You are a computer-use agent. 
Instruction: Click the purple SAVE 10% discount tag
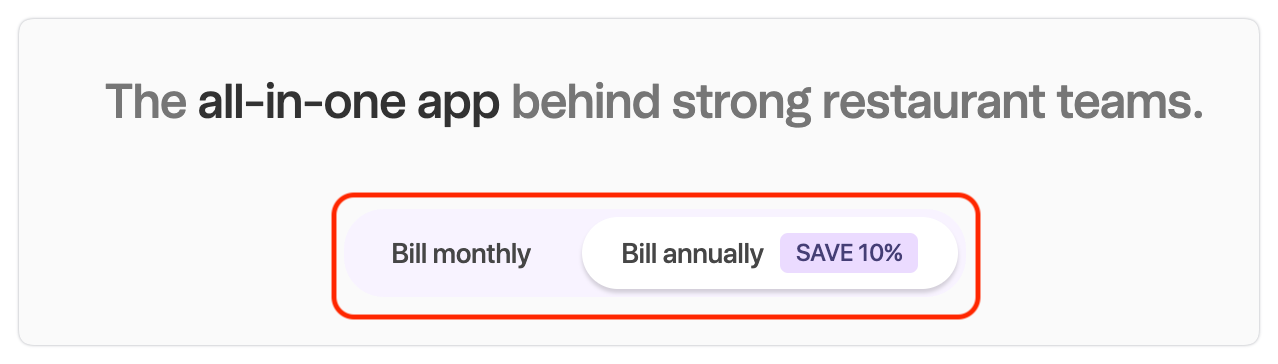click(849, 254)
